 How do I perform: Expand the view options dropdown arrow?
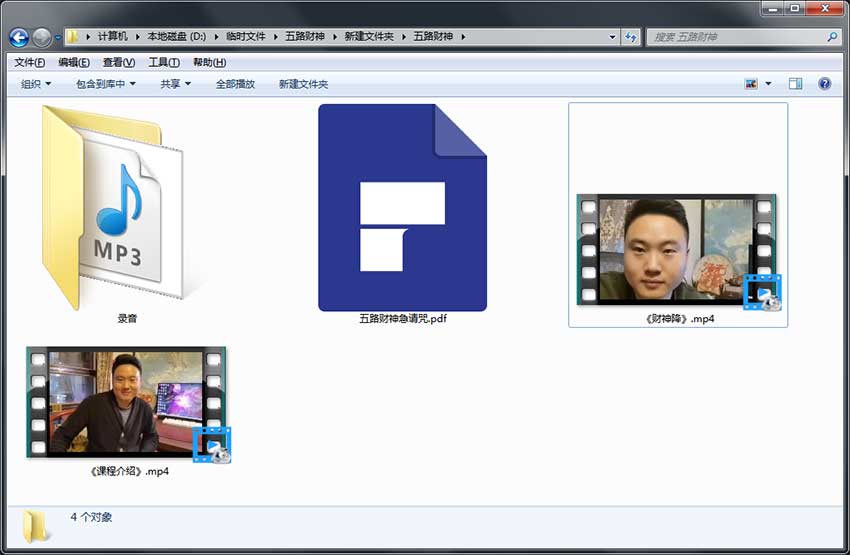[768, 84]
